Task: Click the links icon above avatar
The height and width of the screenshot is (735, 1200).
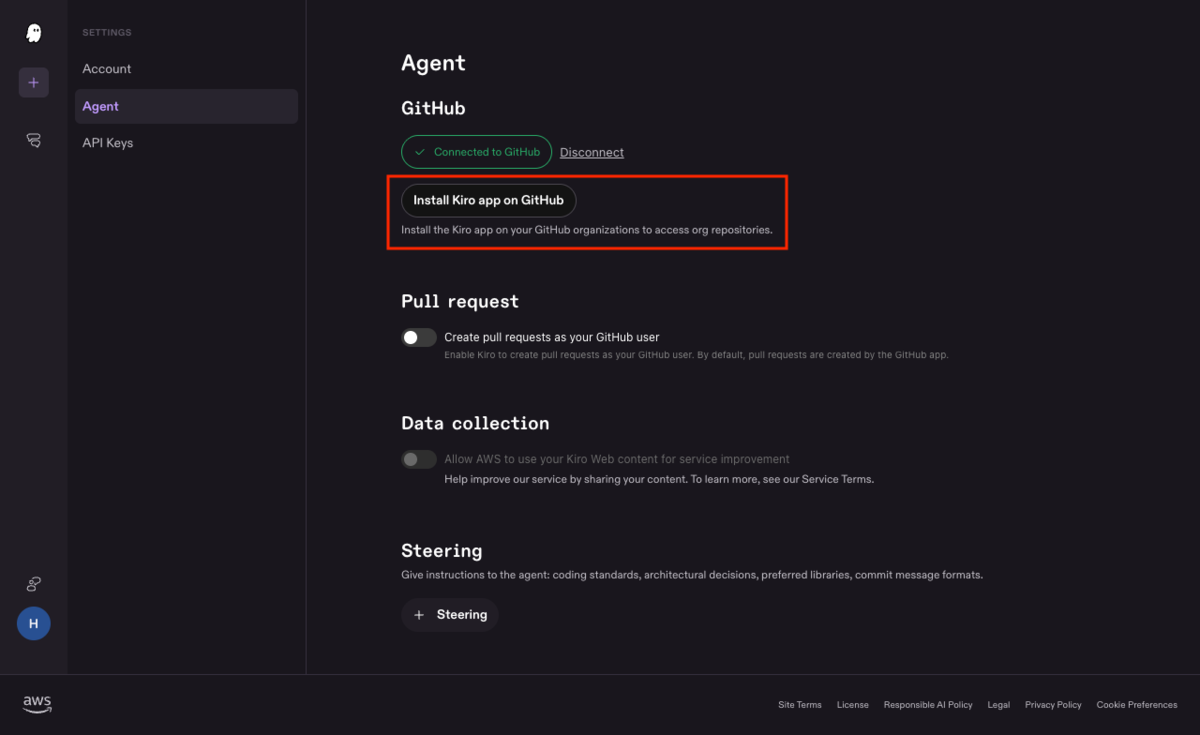Action: [33, 584]
